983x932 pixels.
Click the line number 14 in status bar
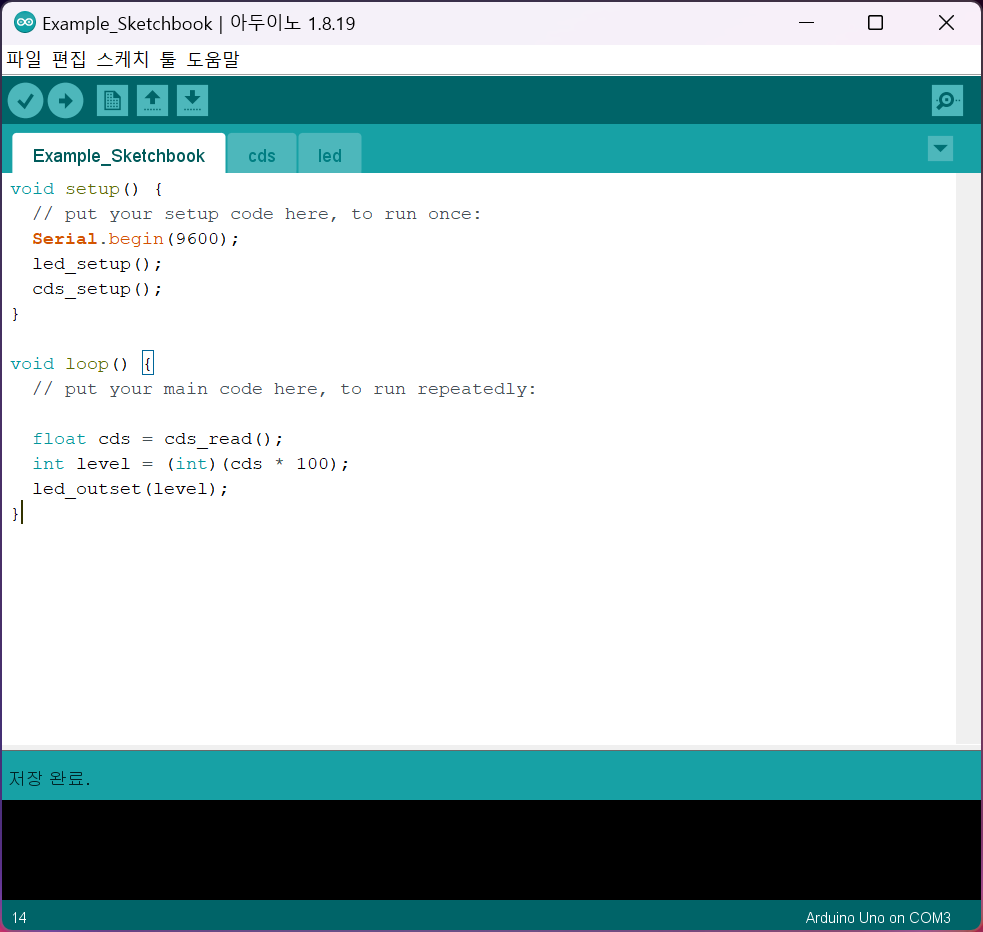(x=19, y=918)
